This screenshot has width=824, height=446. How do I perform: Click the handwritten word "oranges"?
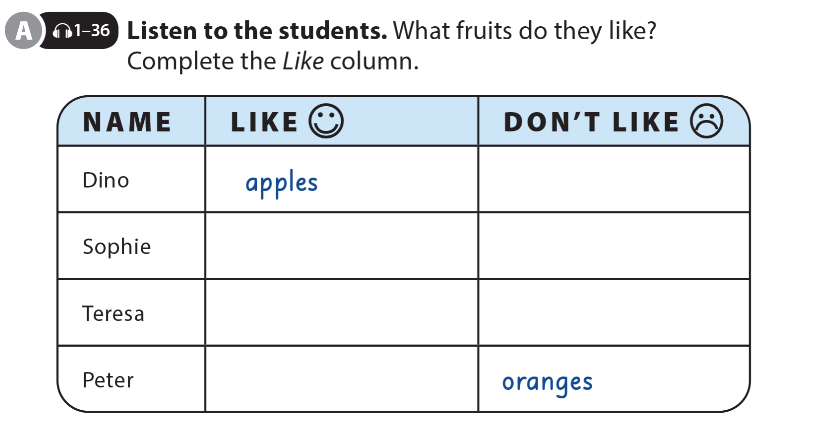click(547, 381)
